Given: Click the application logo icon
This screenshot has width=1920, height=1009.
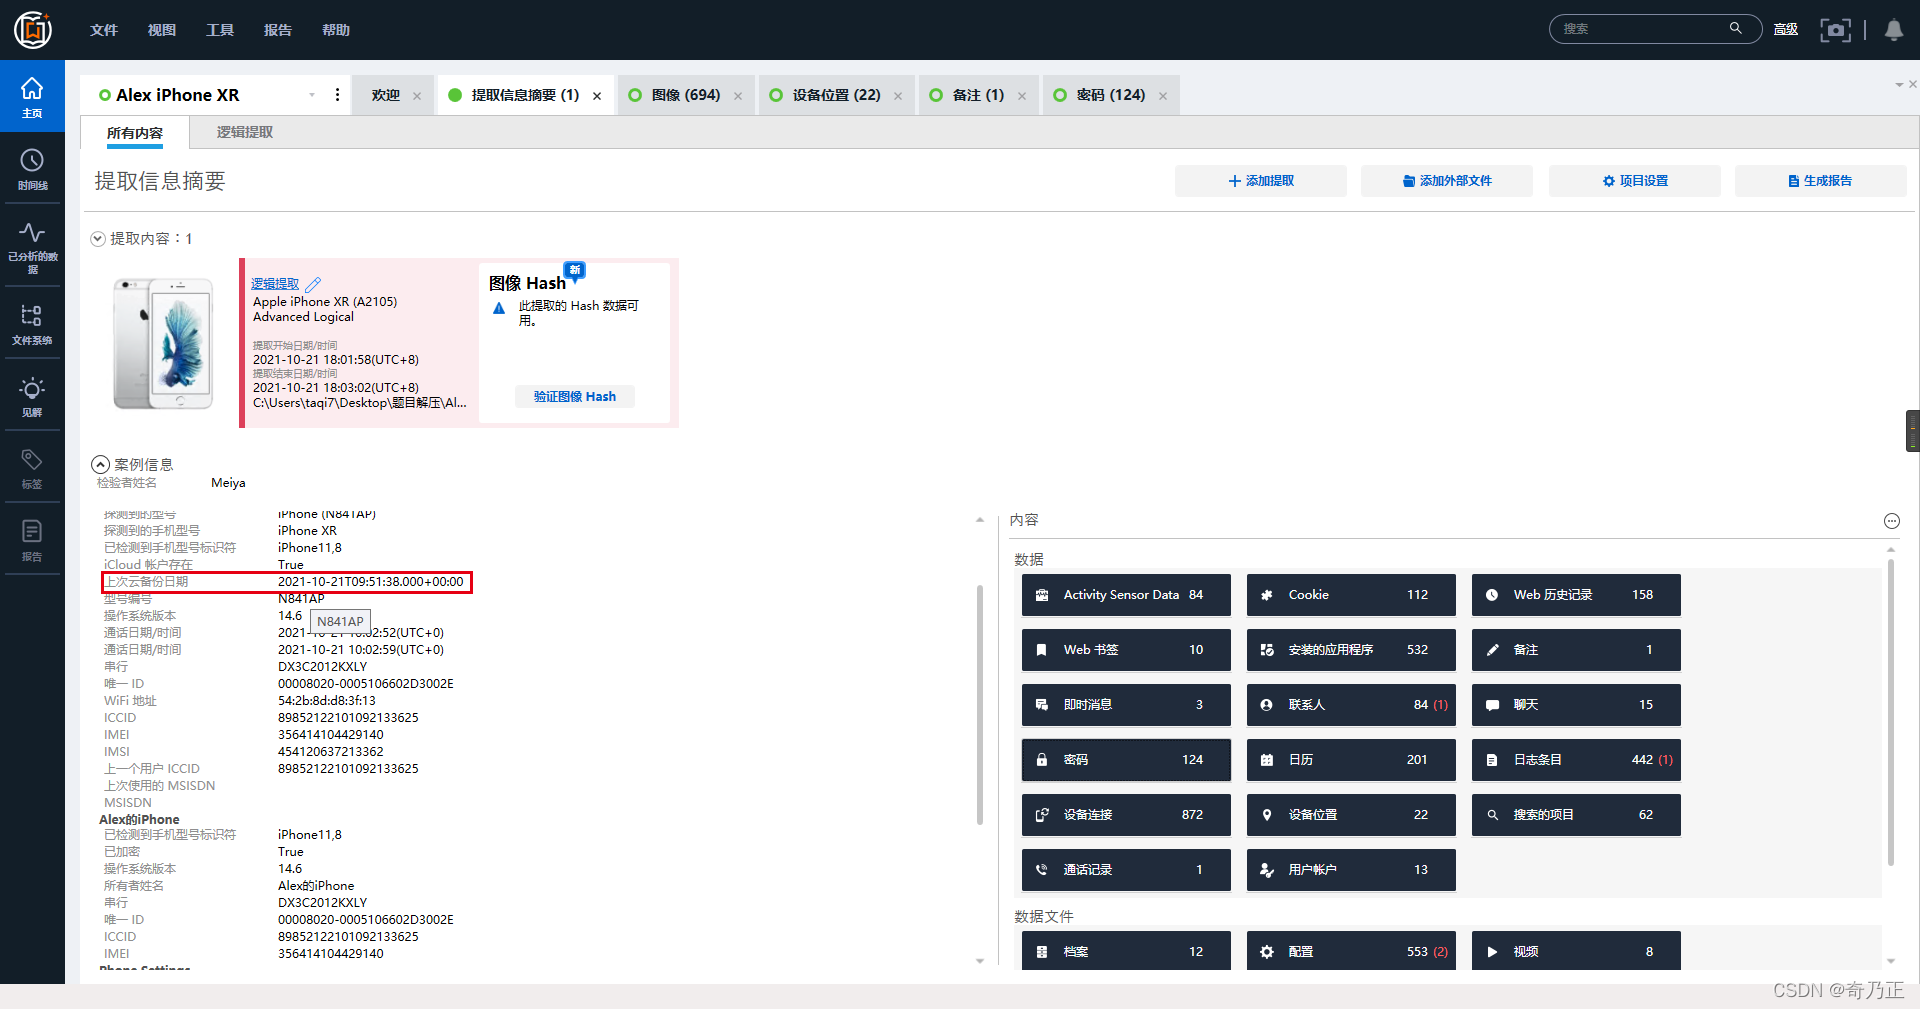Looking at the screenshot, I should (33, 30).
